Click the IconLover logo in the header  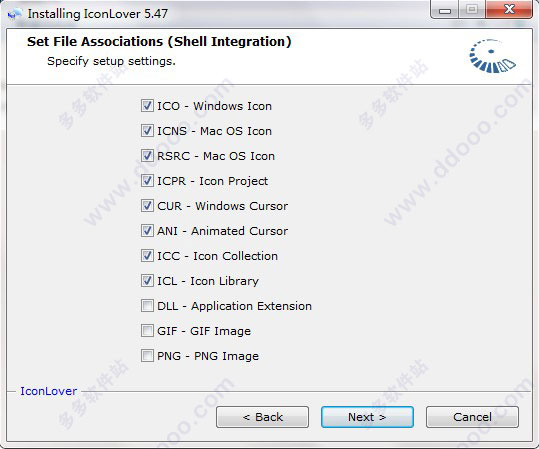click(x=492, y=56)
